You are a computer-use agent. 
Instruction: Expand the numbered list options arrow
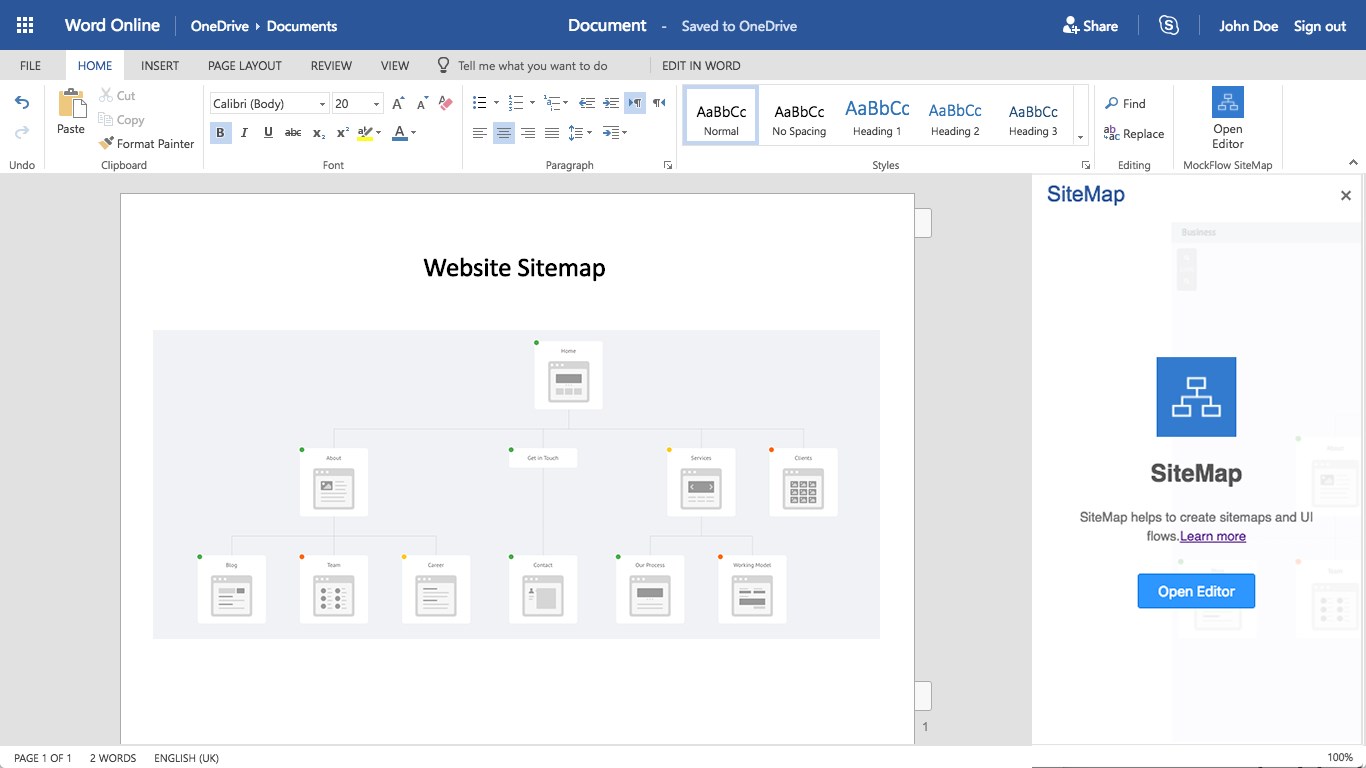pos(532,103)
